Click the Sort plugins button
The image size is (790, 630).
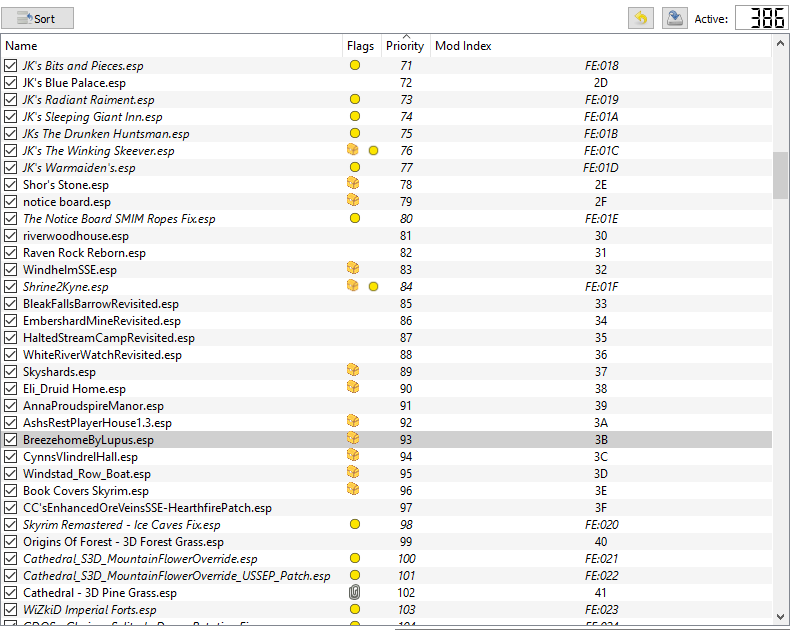(x=37, y=19)
